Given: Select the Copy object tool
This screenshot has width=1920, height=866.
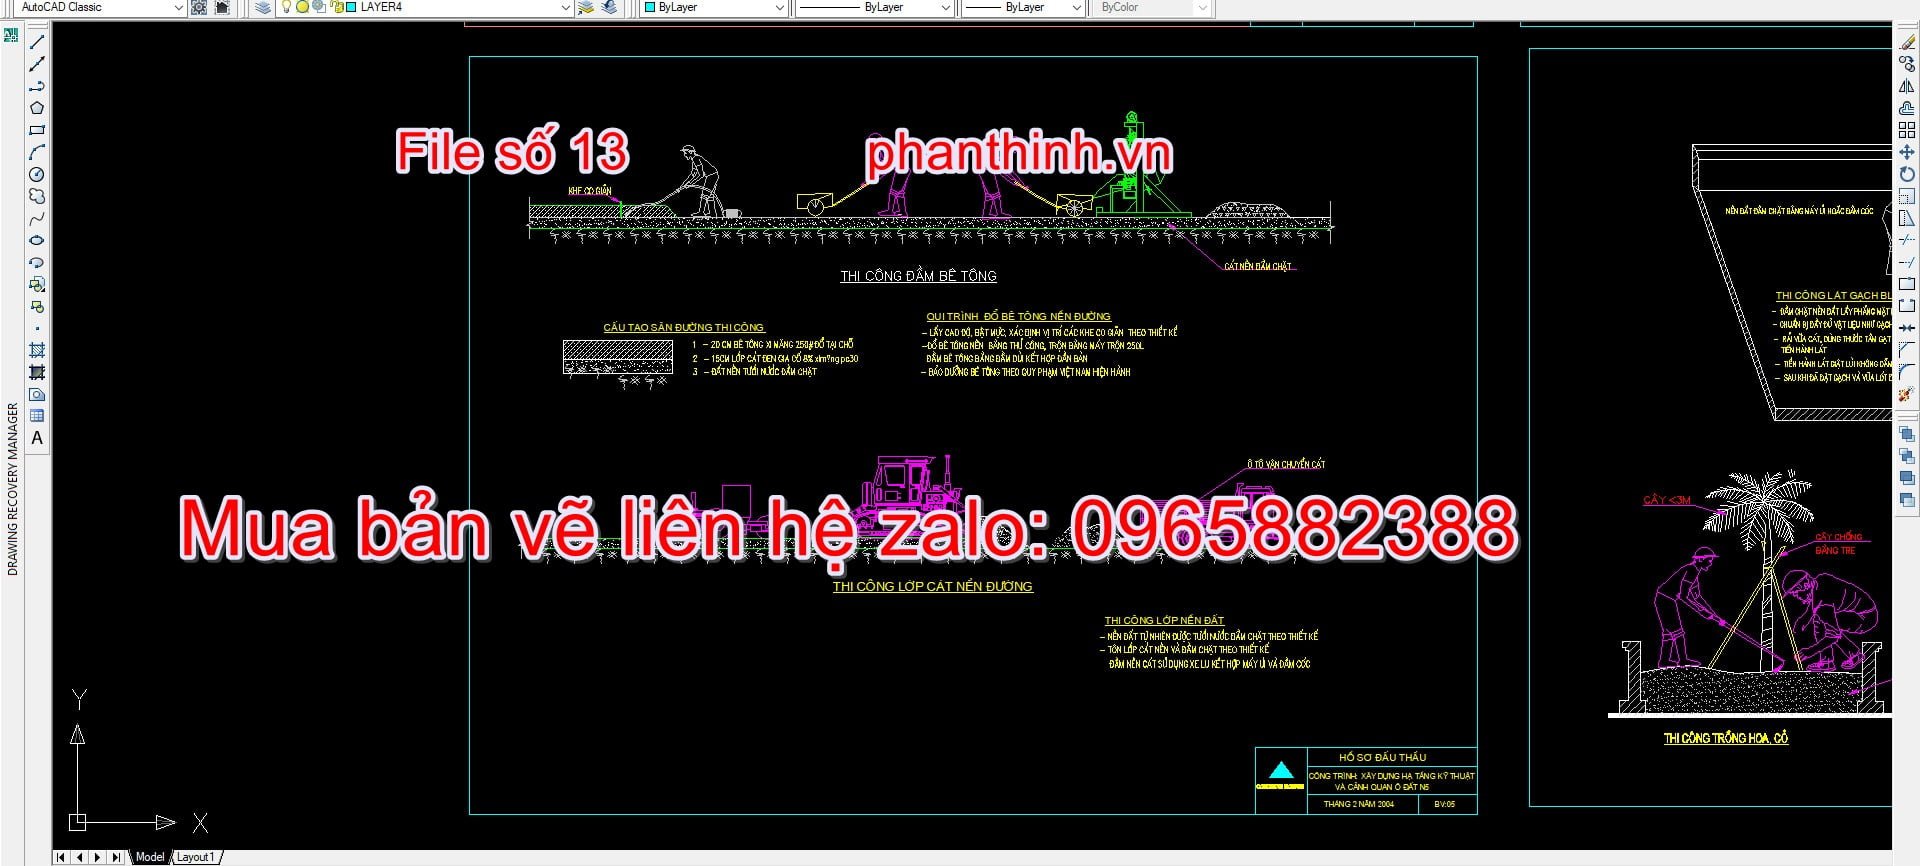Looking at the screenshot, I should point(1907,64).
